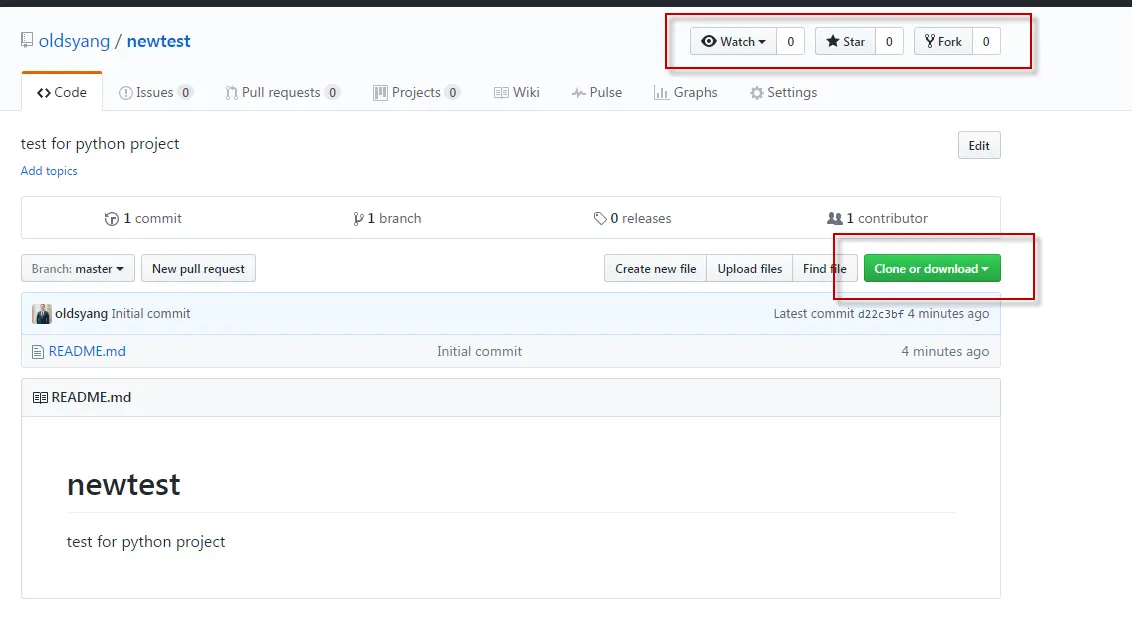This screenshot has height=620, width=1132.
Task: Click the gear icon on Settings tab
Action: point(756,93)
